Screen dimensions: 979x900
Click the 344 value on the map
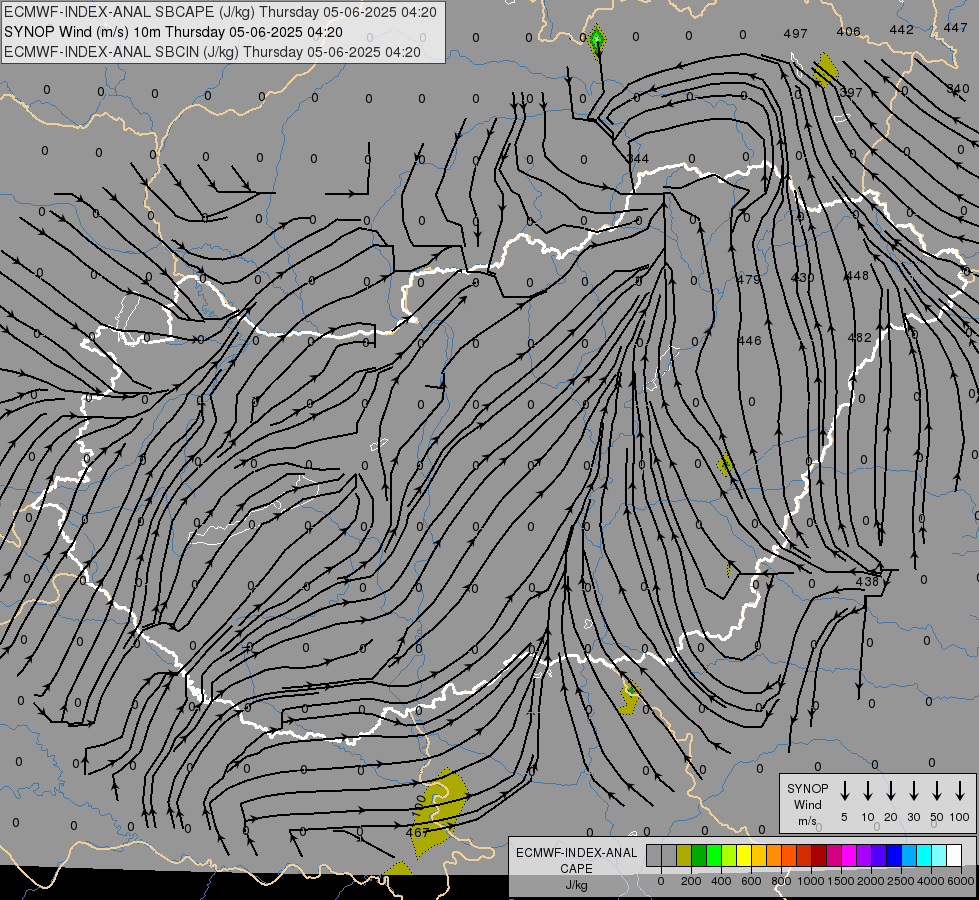pyautogui.click(x=638, y=158)
